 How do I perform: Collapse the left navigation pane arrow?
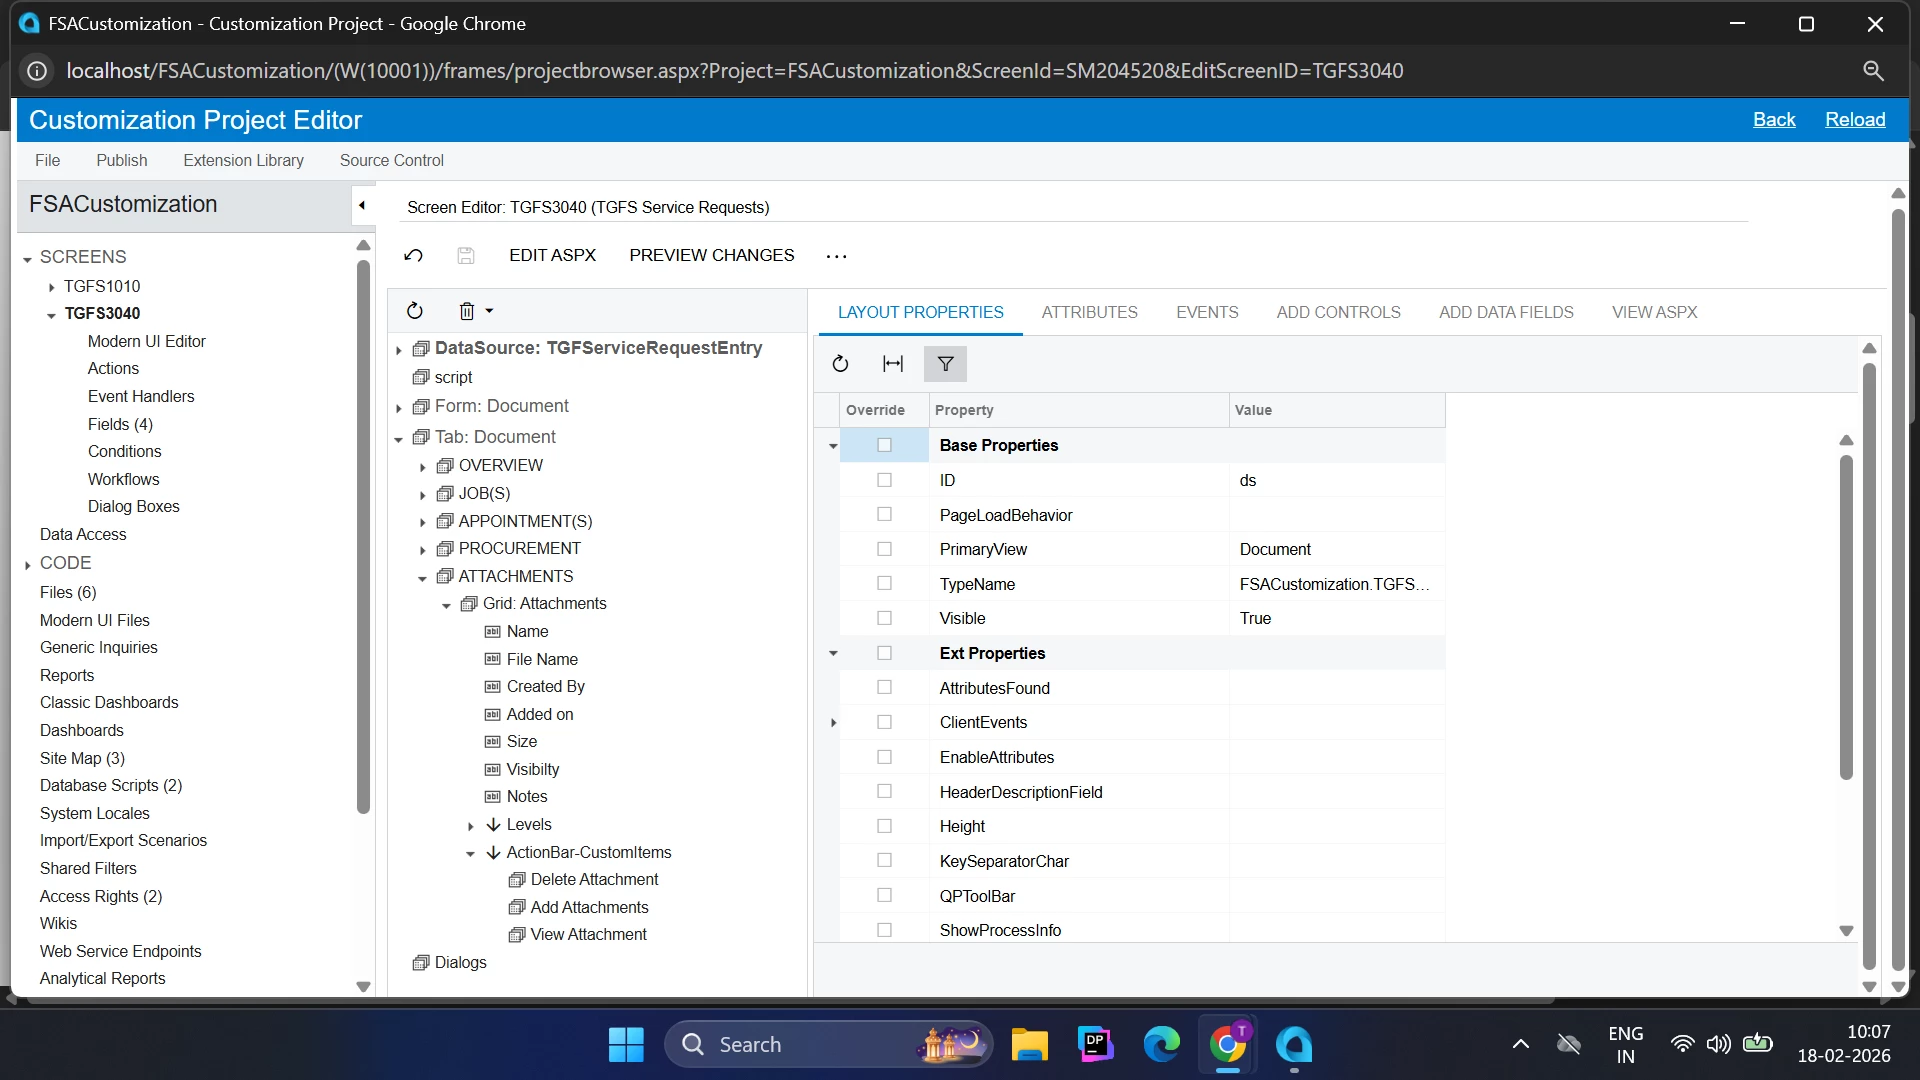362,205
